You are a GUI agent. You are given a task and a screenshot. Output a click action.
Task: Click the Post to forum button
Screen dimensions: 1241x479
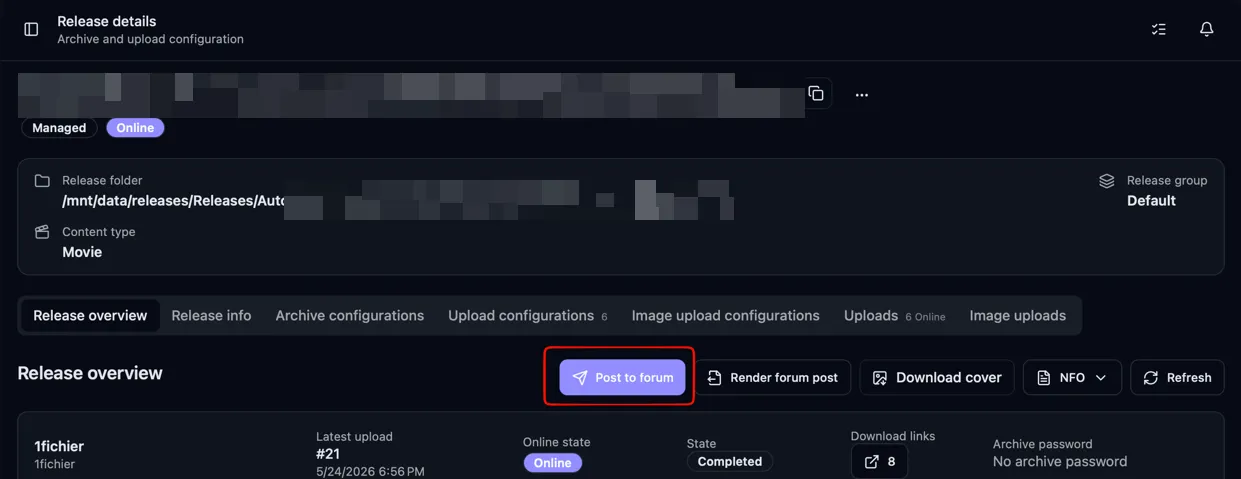[x=622, y=377]
